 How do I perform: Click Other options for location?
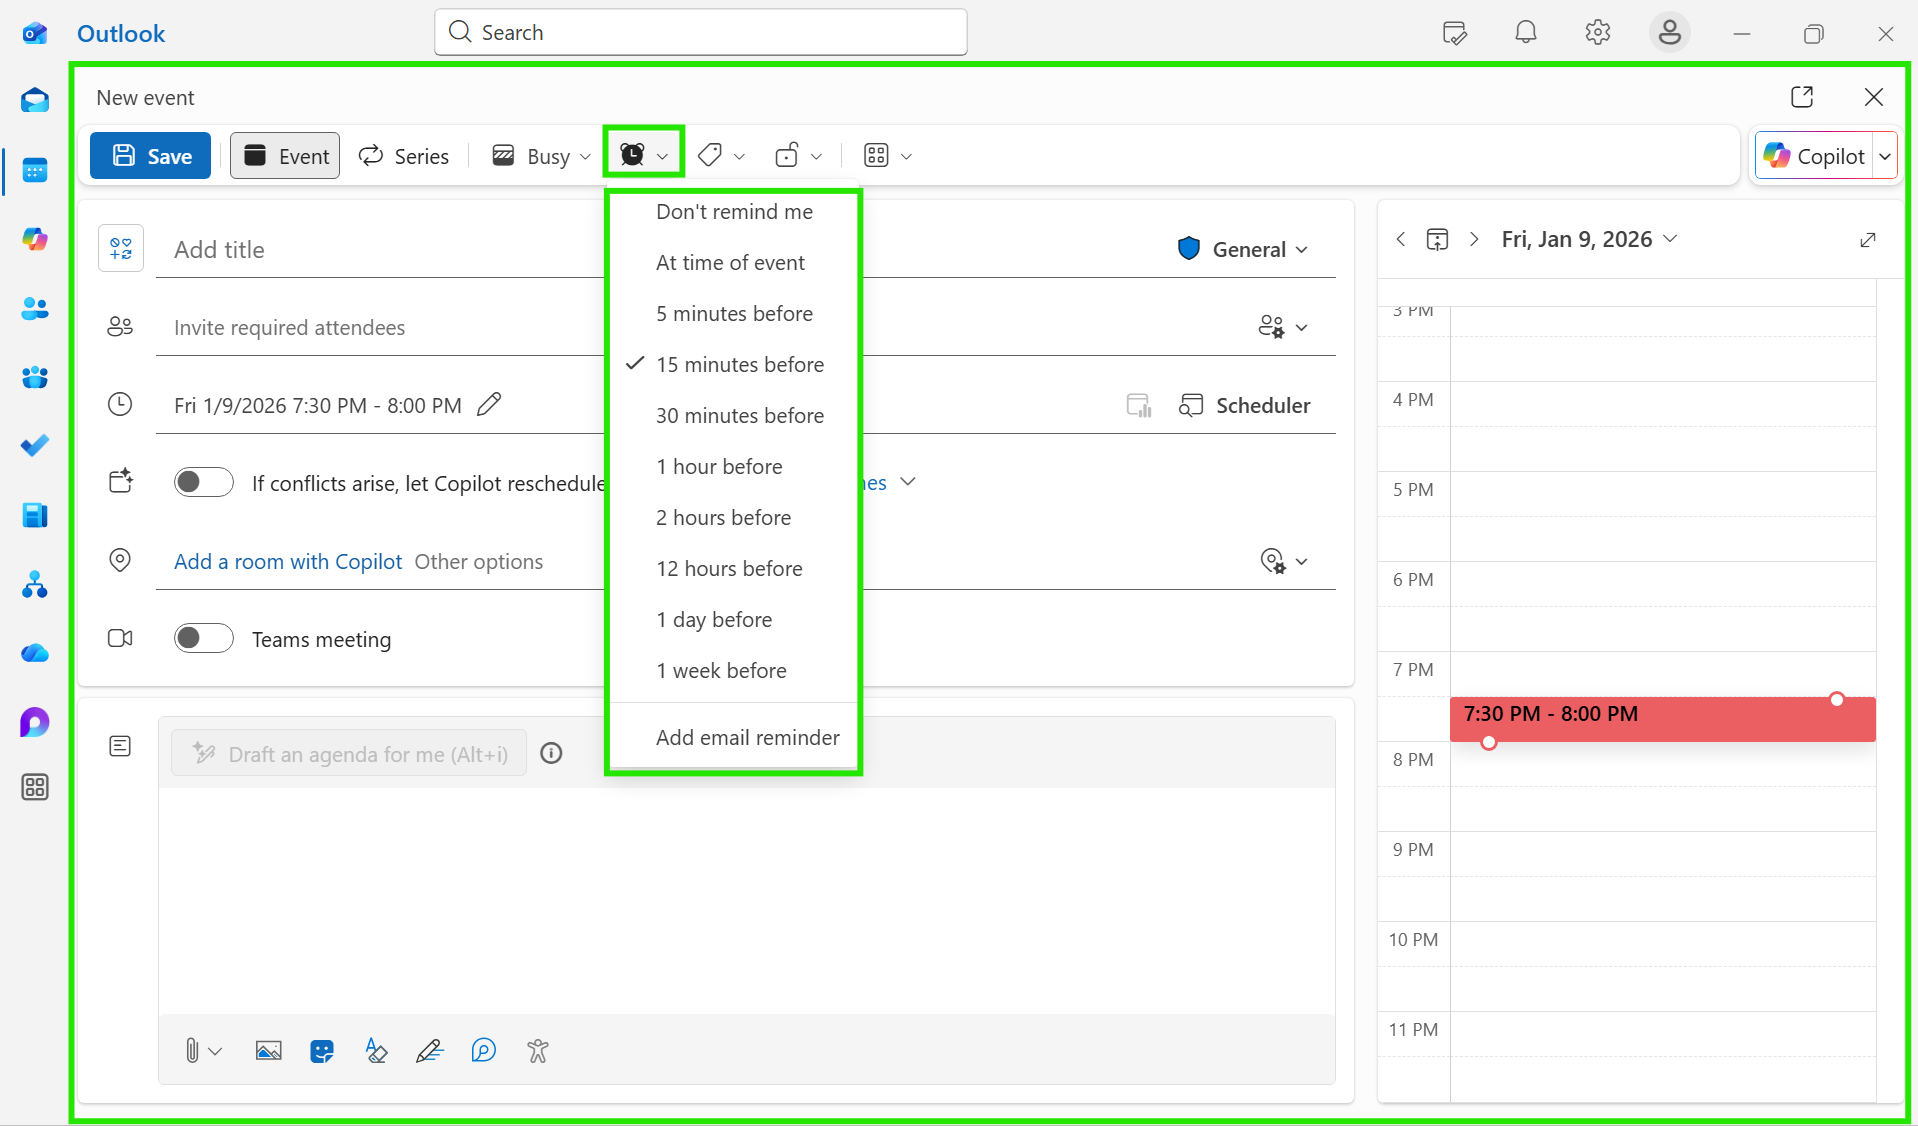click(x=479, y=562)
